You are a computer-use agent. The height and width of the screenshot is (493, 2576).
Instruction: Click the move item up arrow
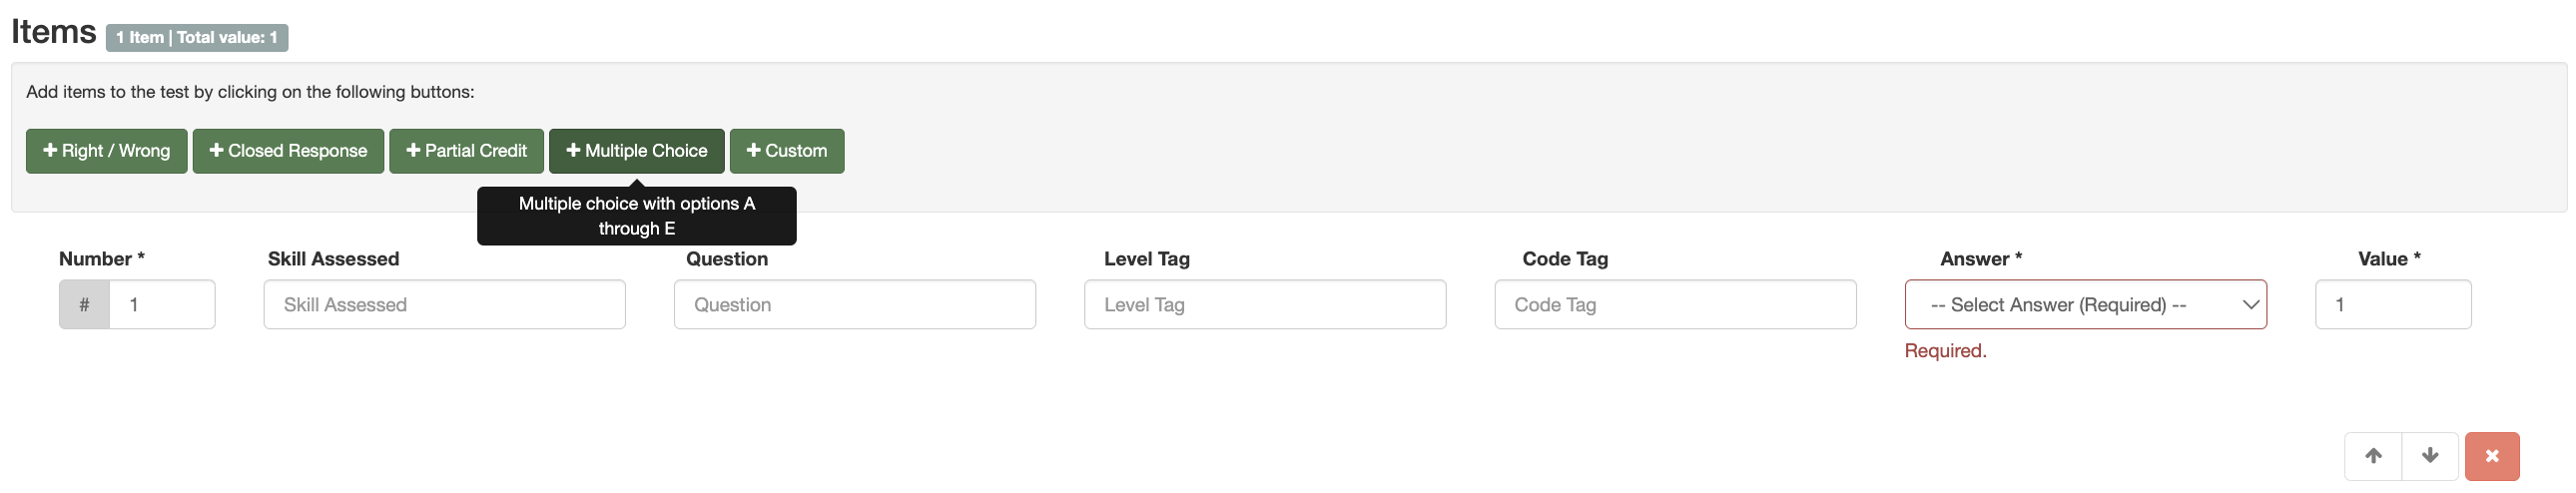(x=2372, y=456)
